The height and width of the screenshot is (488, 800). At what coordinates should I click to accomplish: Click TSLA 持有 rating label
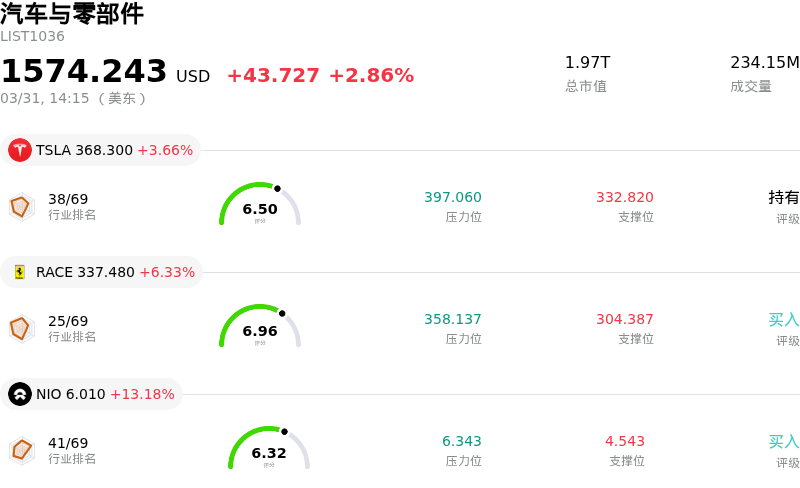pos(784,197)
